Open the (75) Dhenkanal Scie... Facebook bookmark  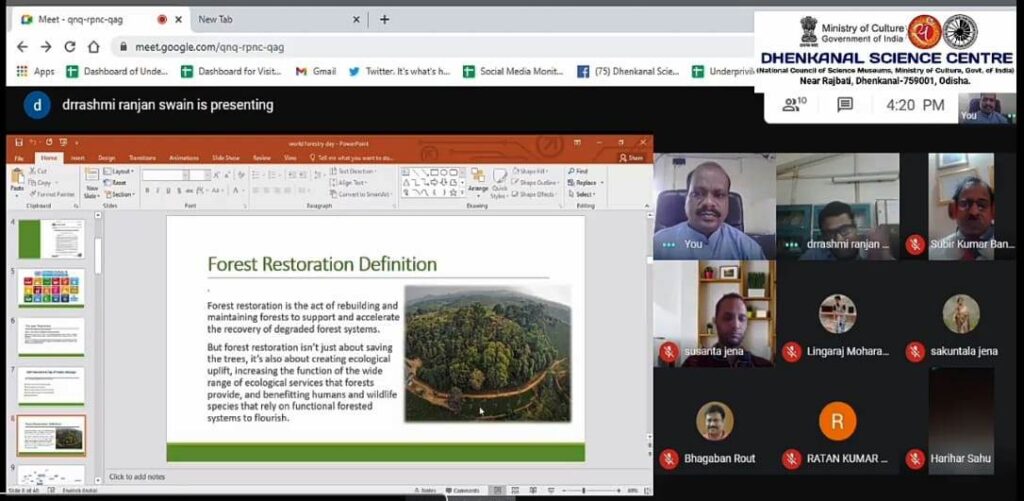click(x=629, y=71)
